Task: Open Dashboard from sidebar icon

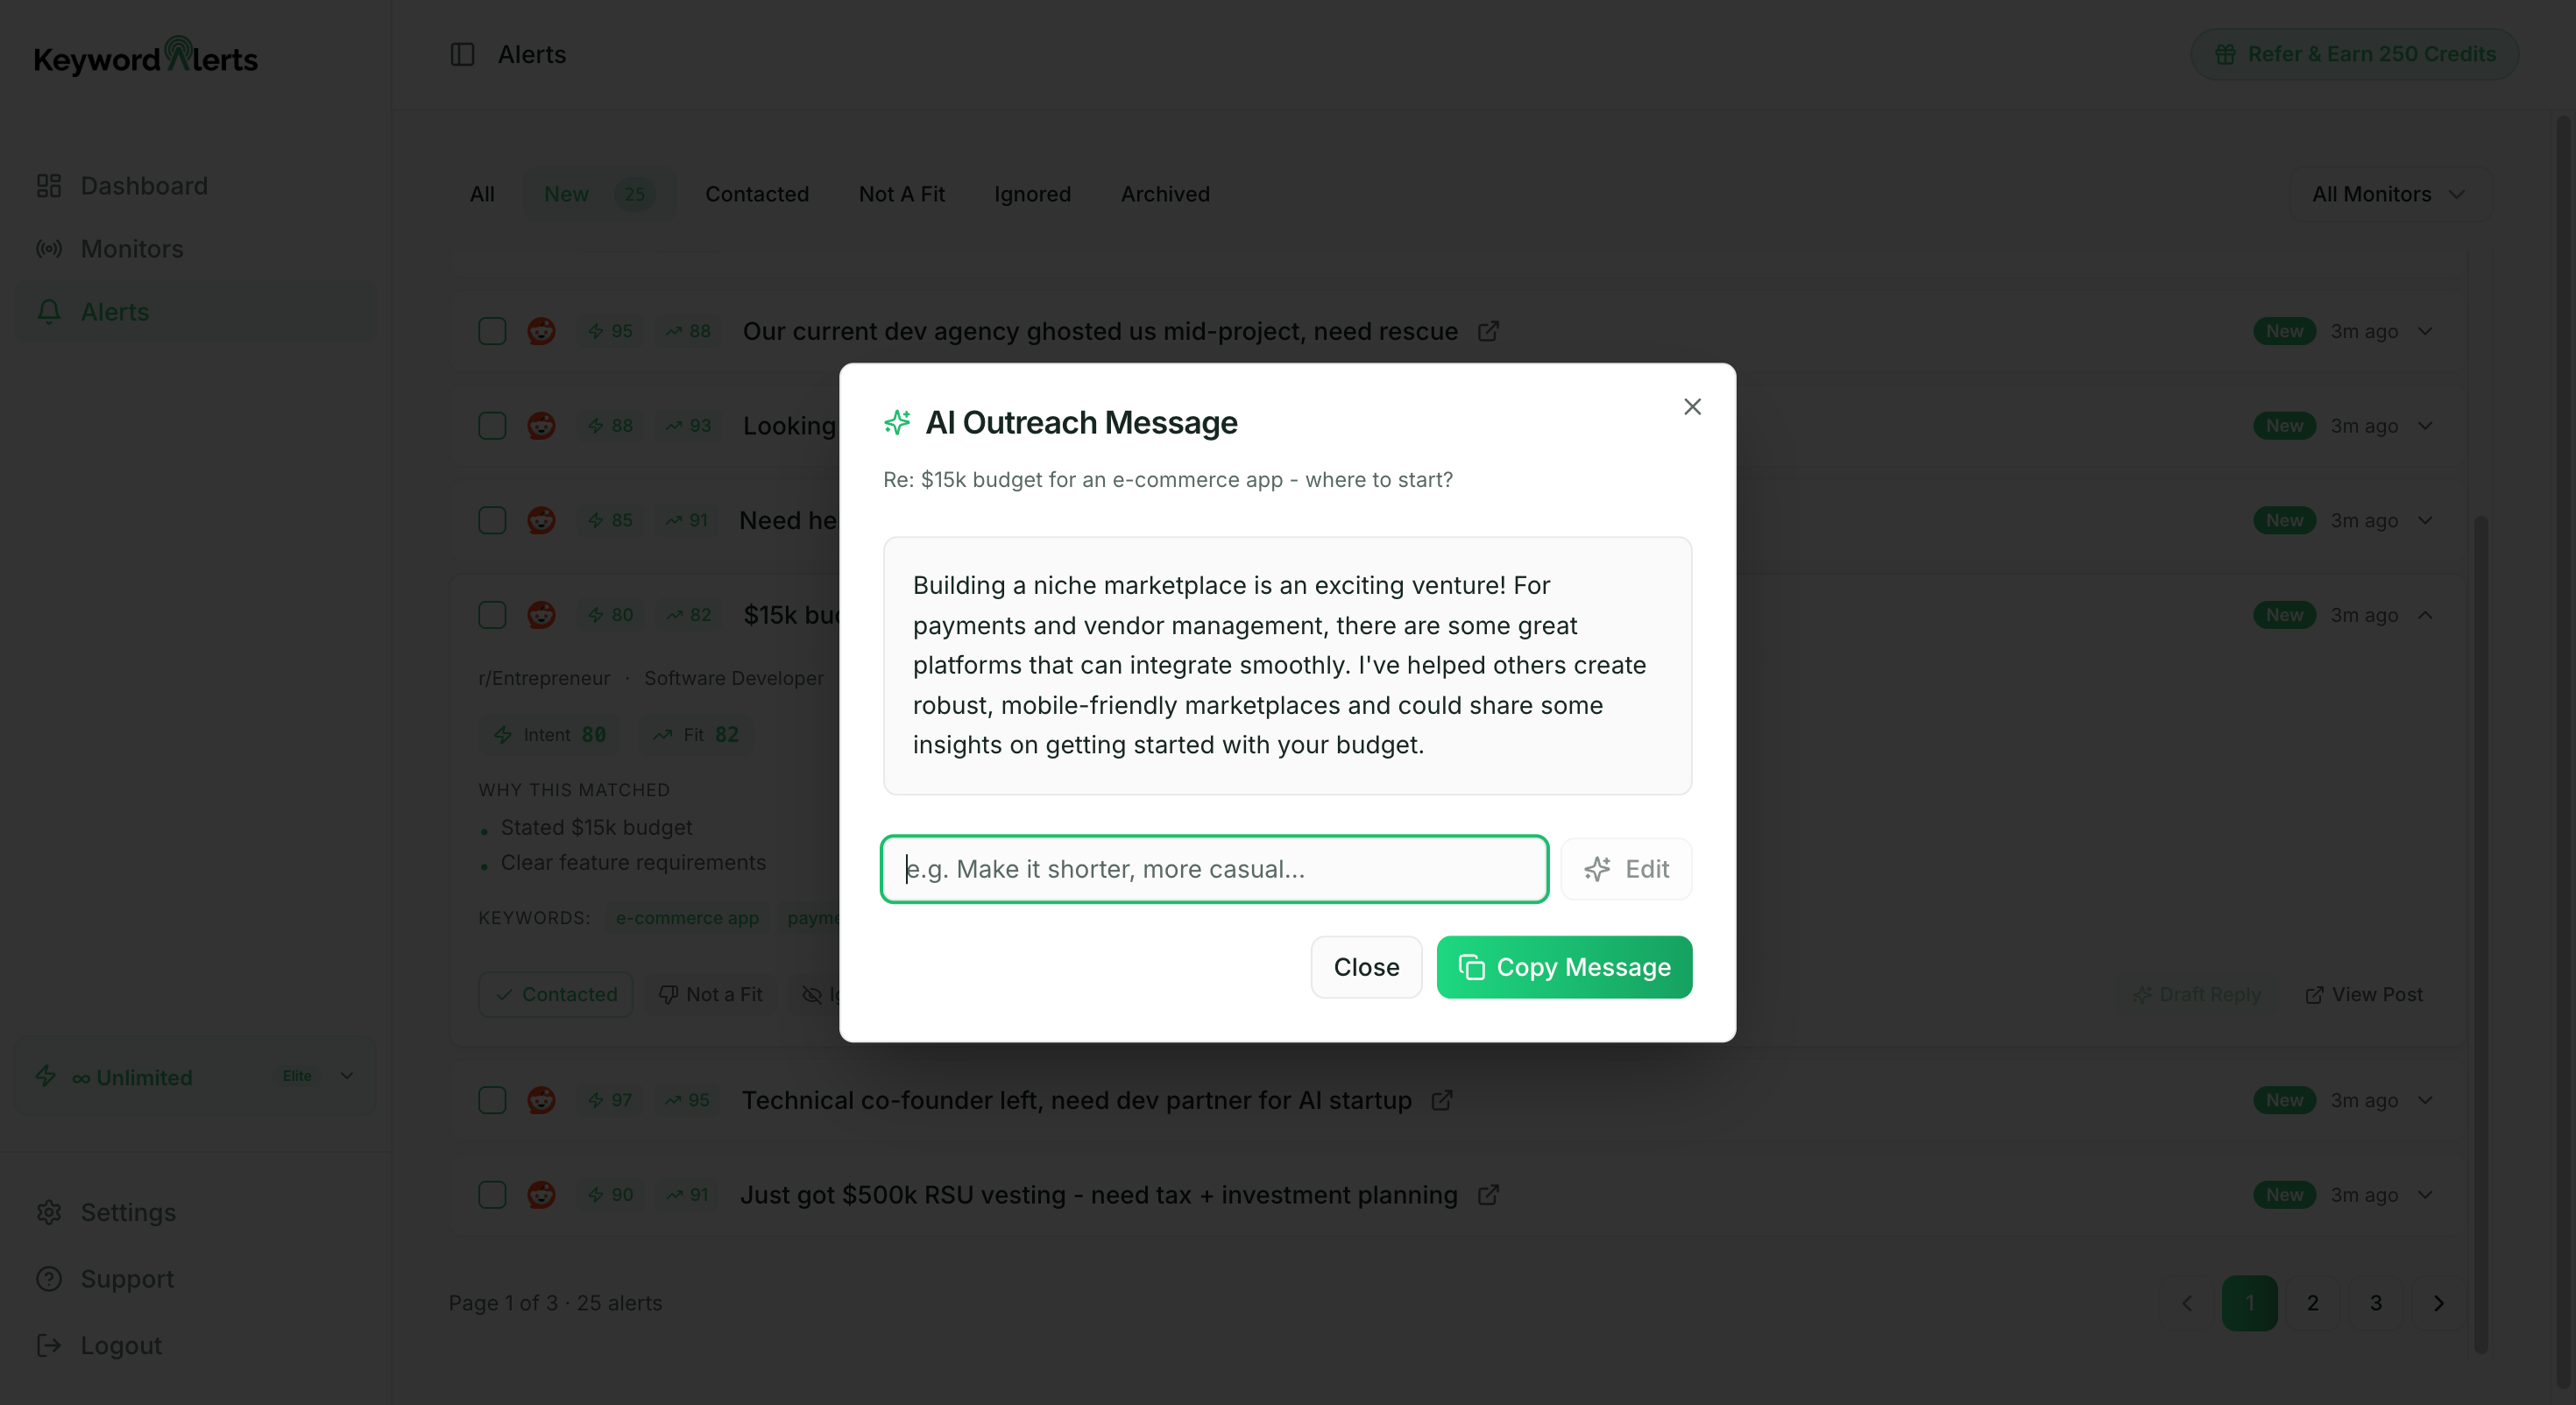Action: 49,186
